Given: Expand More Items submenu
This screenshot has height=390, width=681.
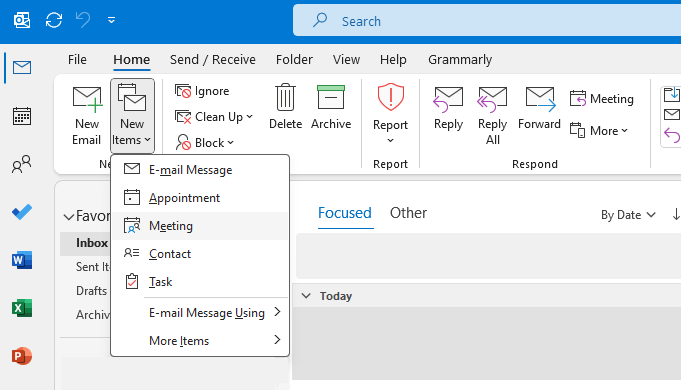Looking at the screenshot, I should click(200, 340).
